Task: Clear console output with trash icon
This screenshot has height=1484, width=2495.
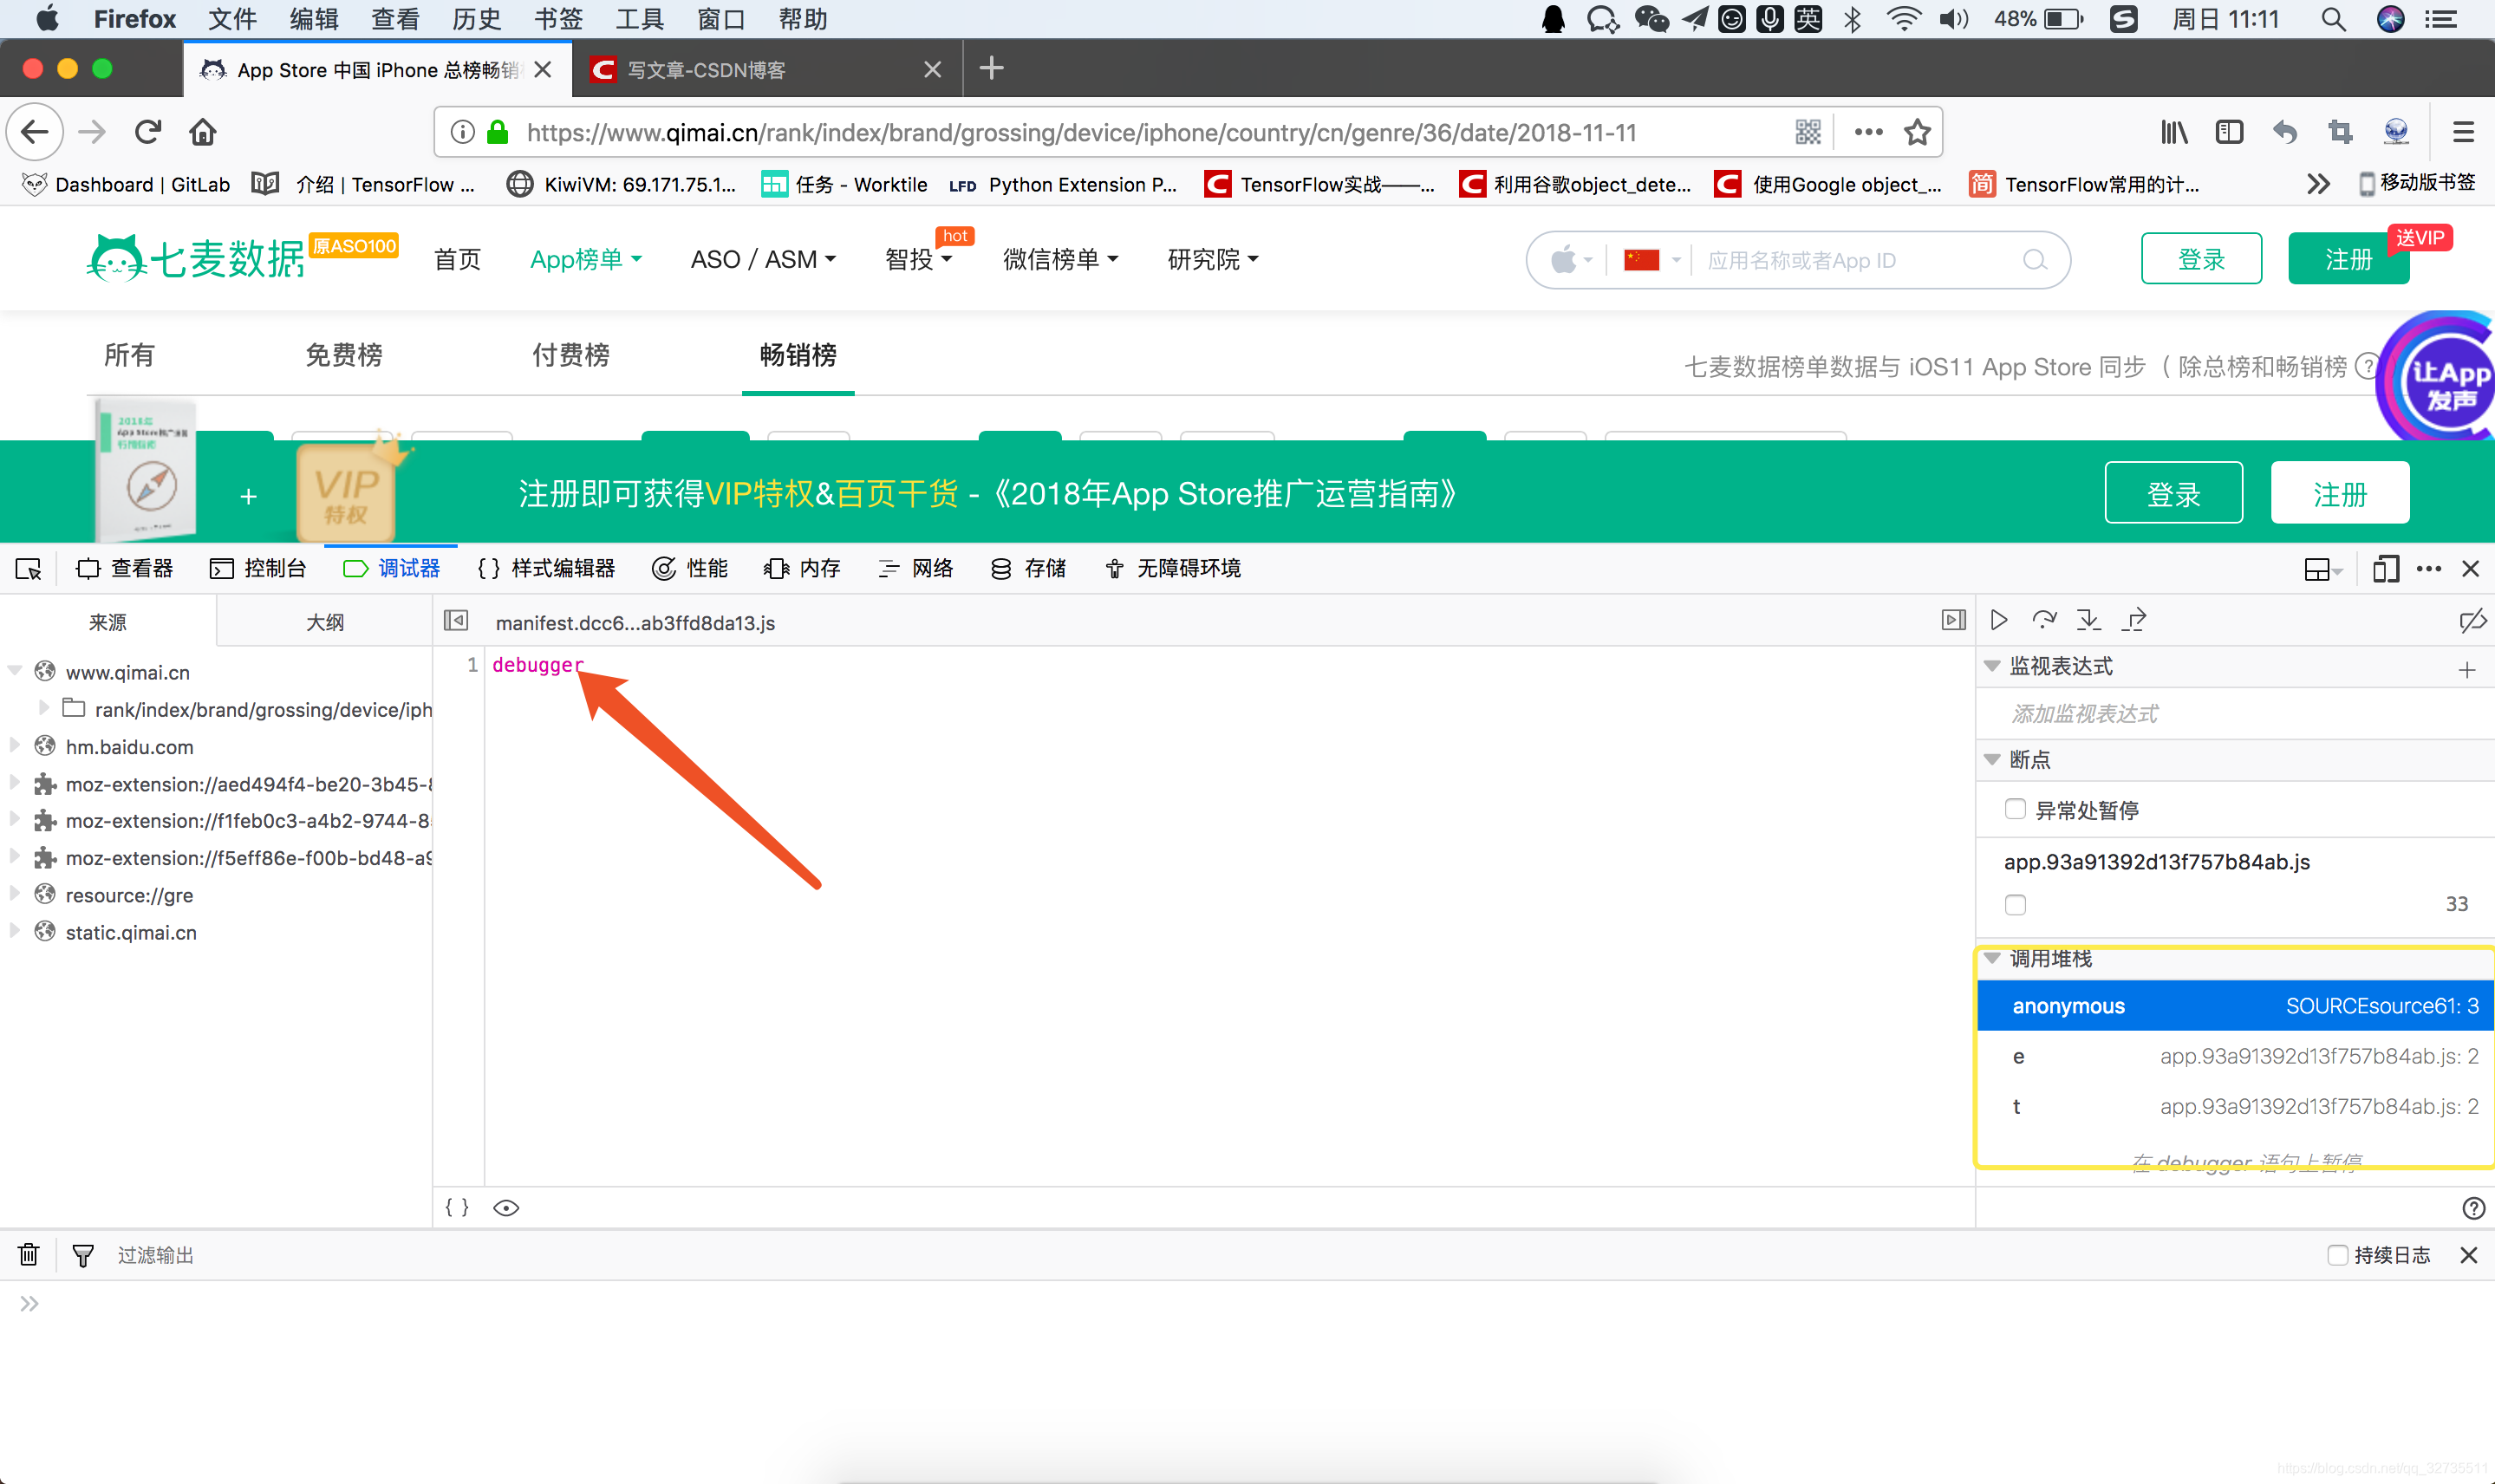Action: point(29,1254)
